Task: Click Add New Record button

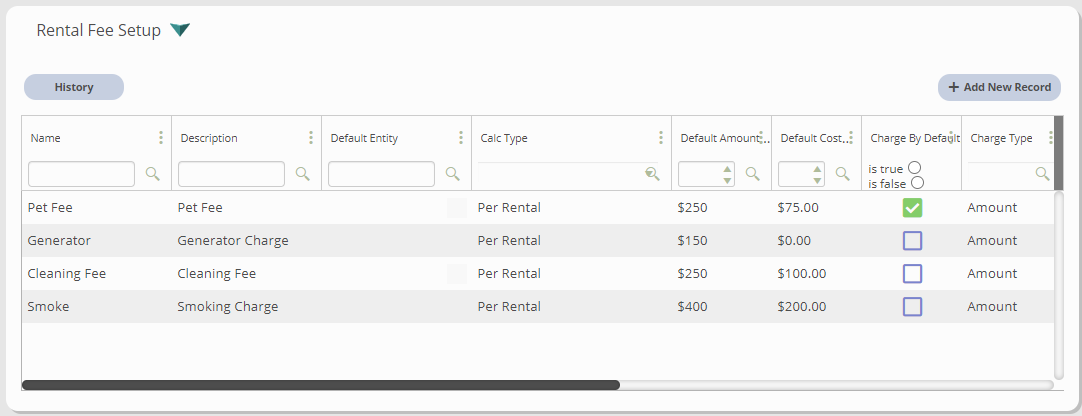Action: pyautogui.click(x=999, y=87)
